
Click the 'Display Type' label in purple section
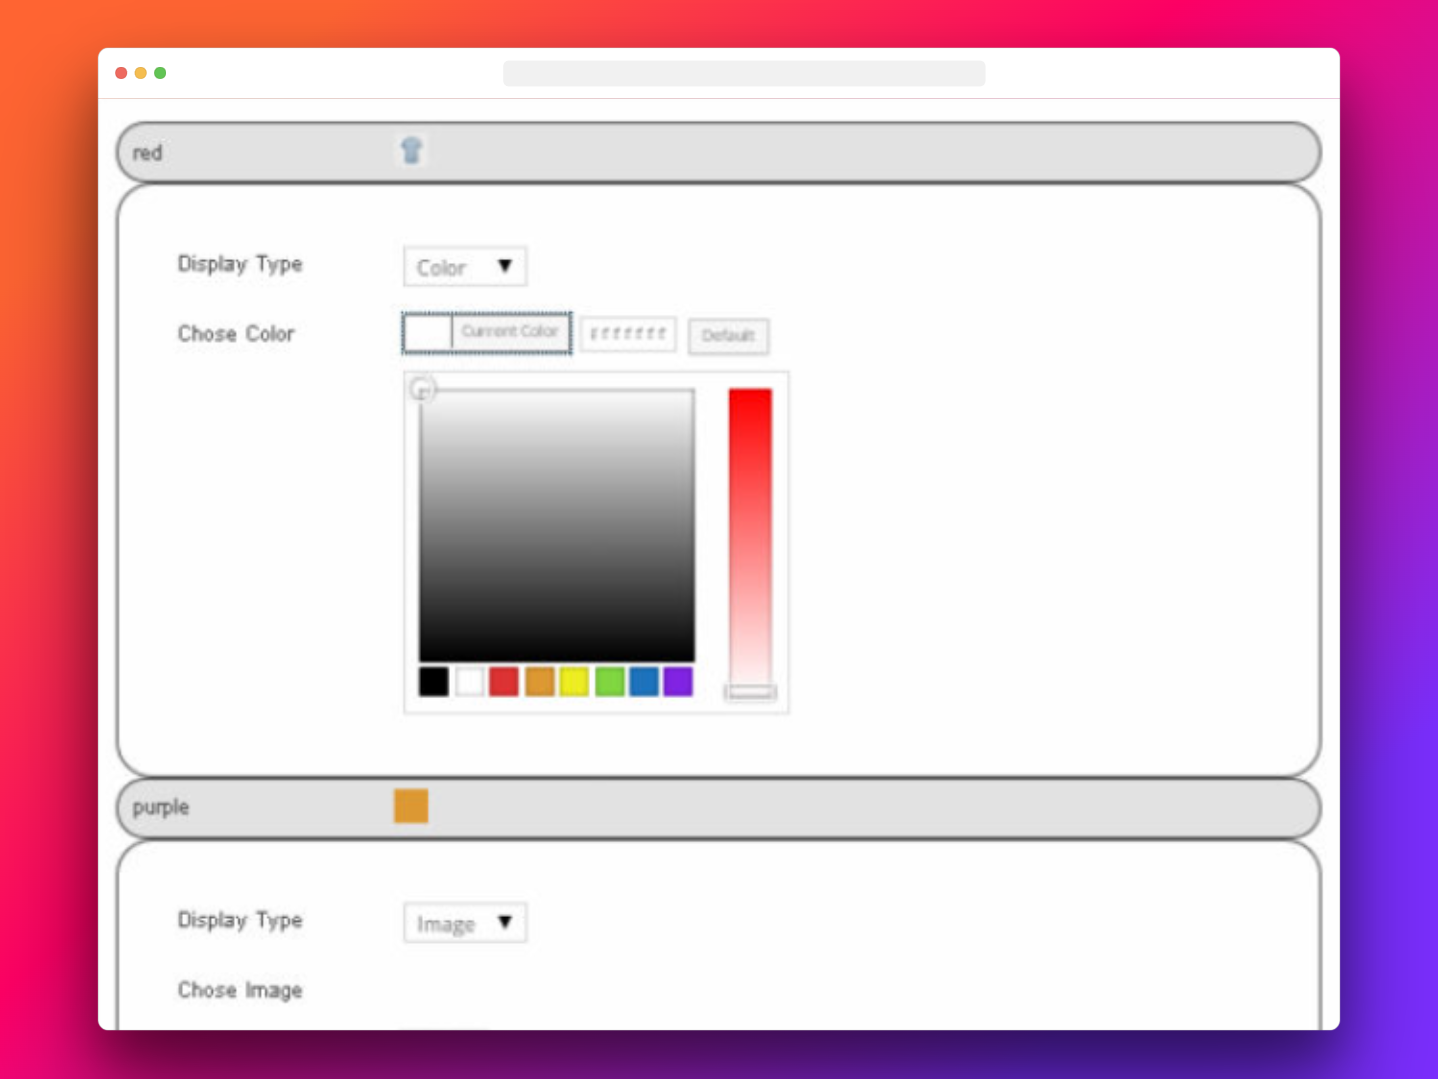(240, 921)
